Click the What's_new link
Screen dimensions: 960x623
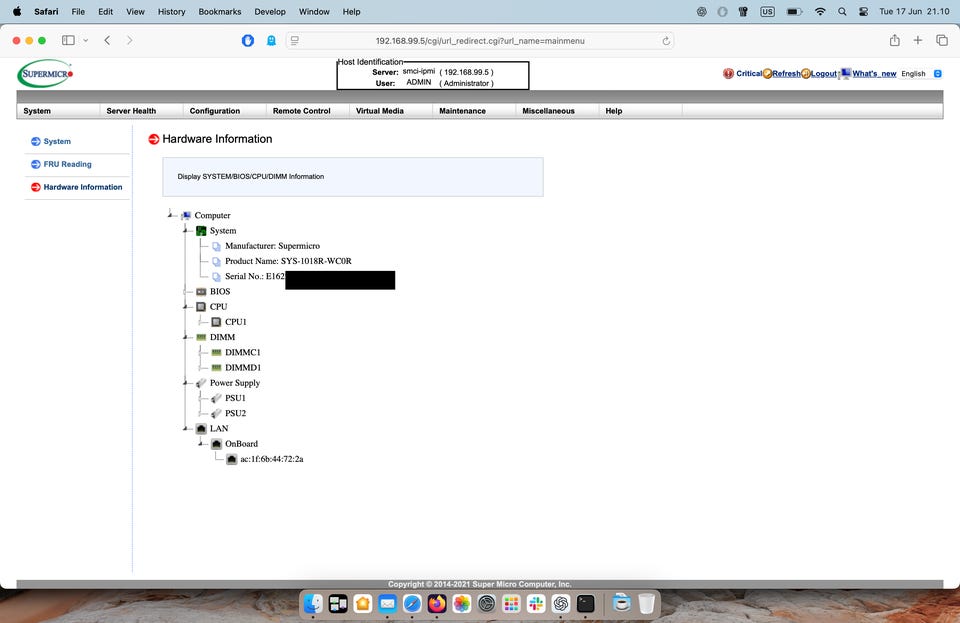[x=874, y=73]
